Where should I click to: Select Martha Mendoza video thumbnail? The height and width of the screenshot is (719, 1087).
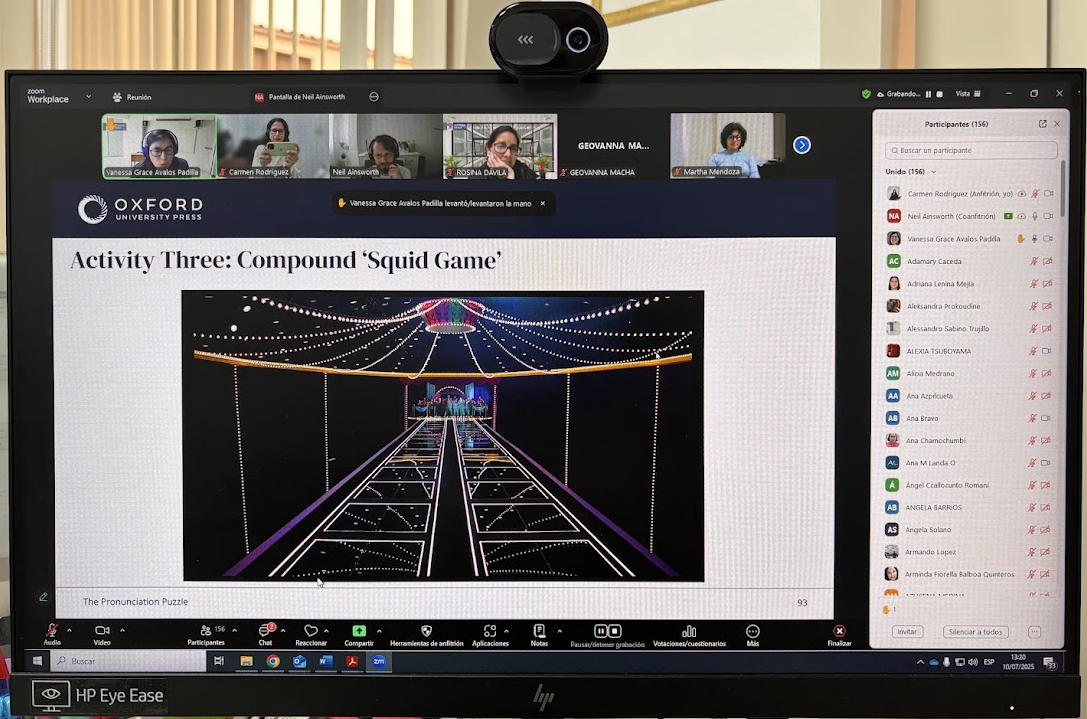727,146
